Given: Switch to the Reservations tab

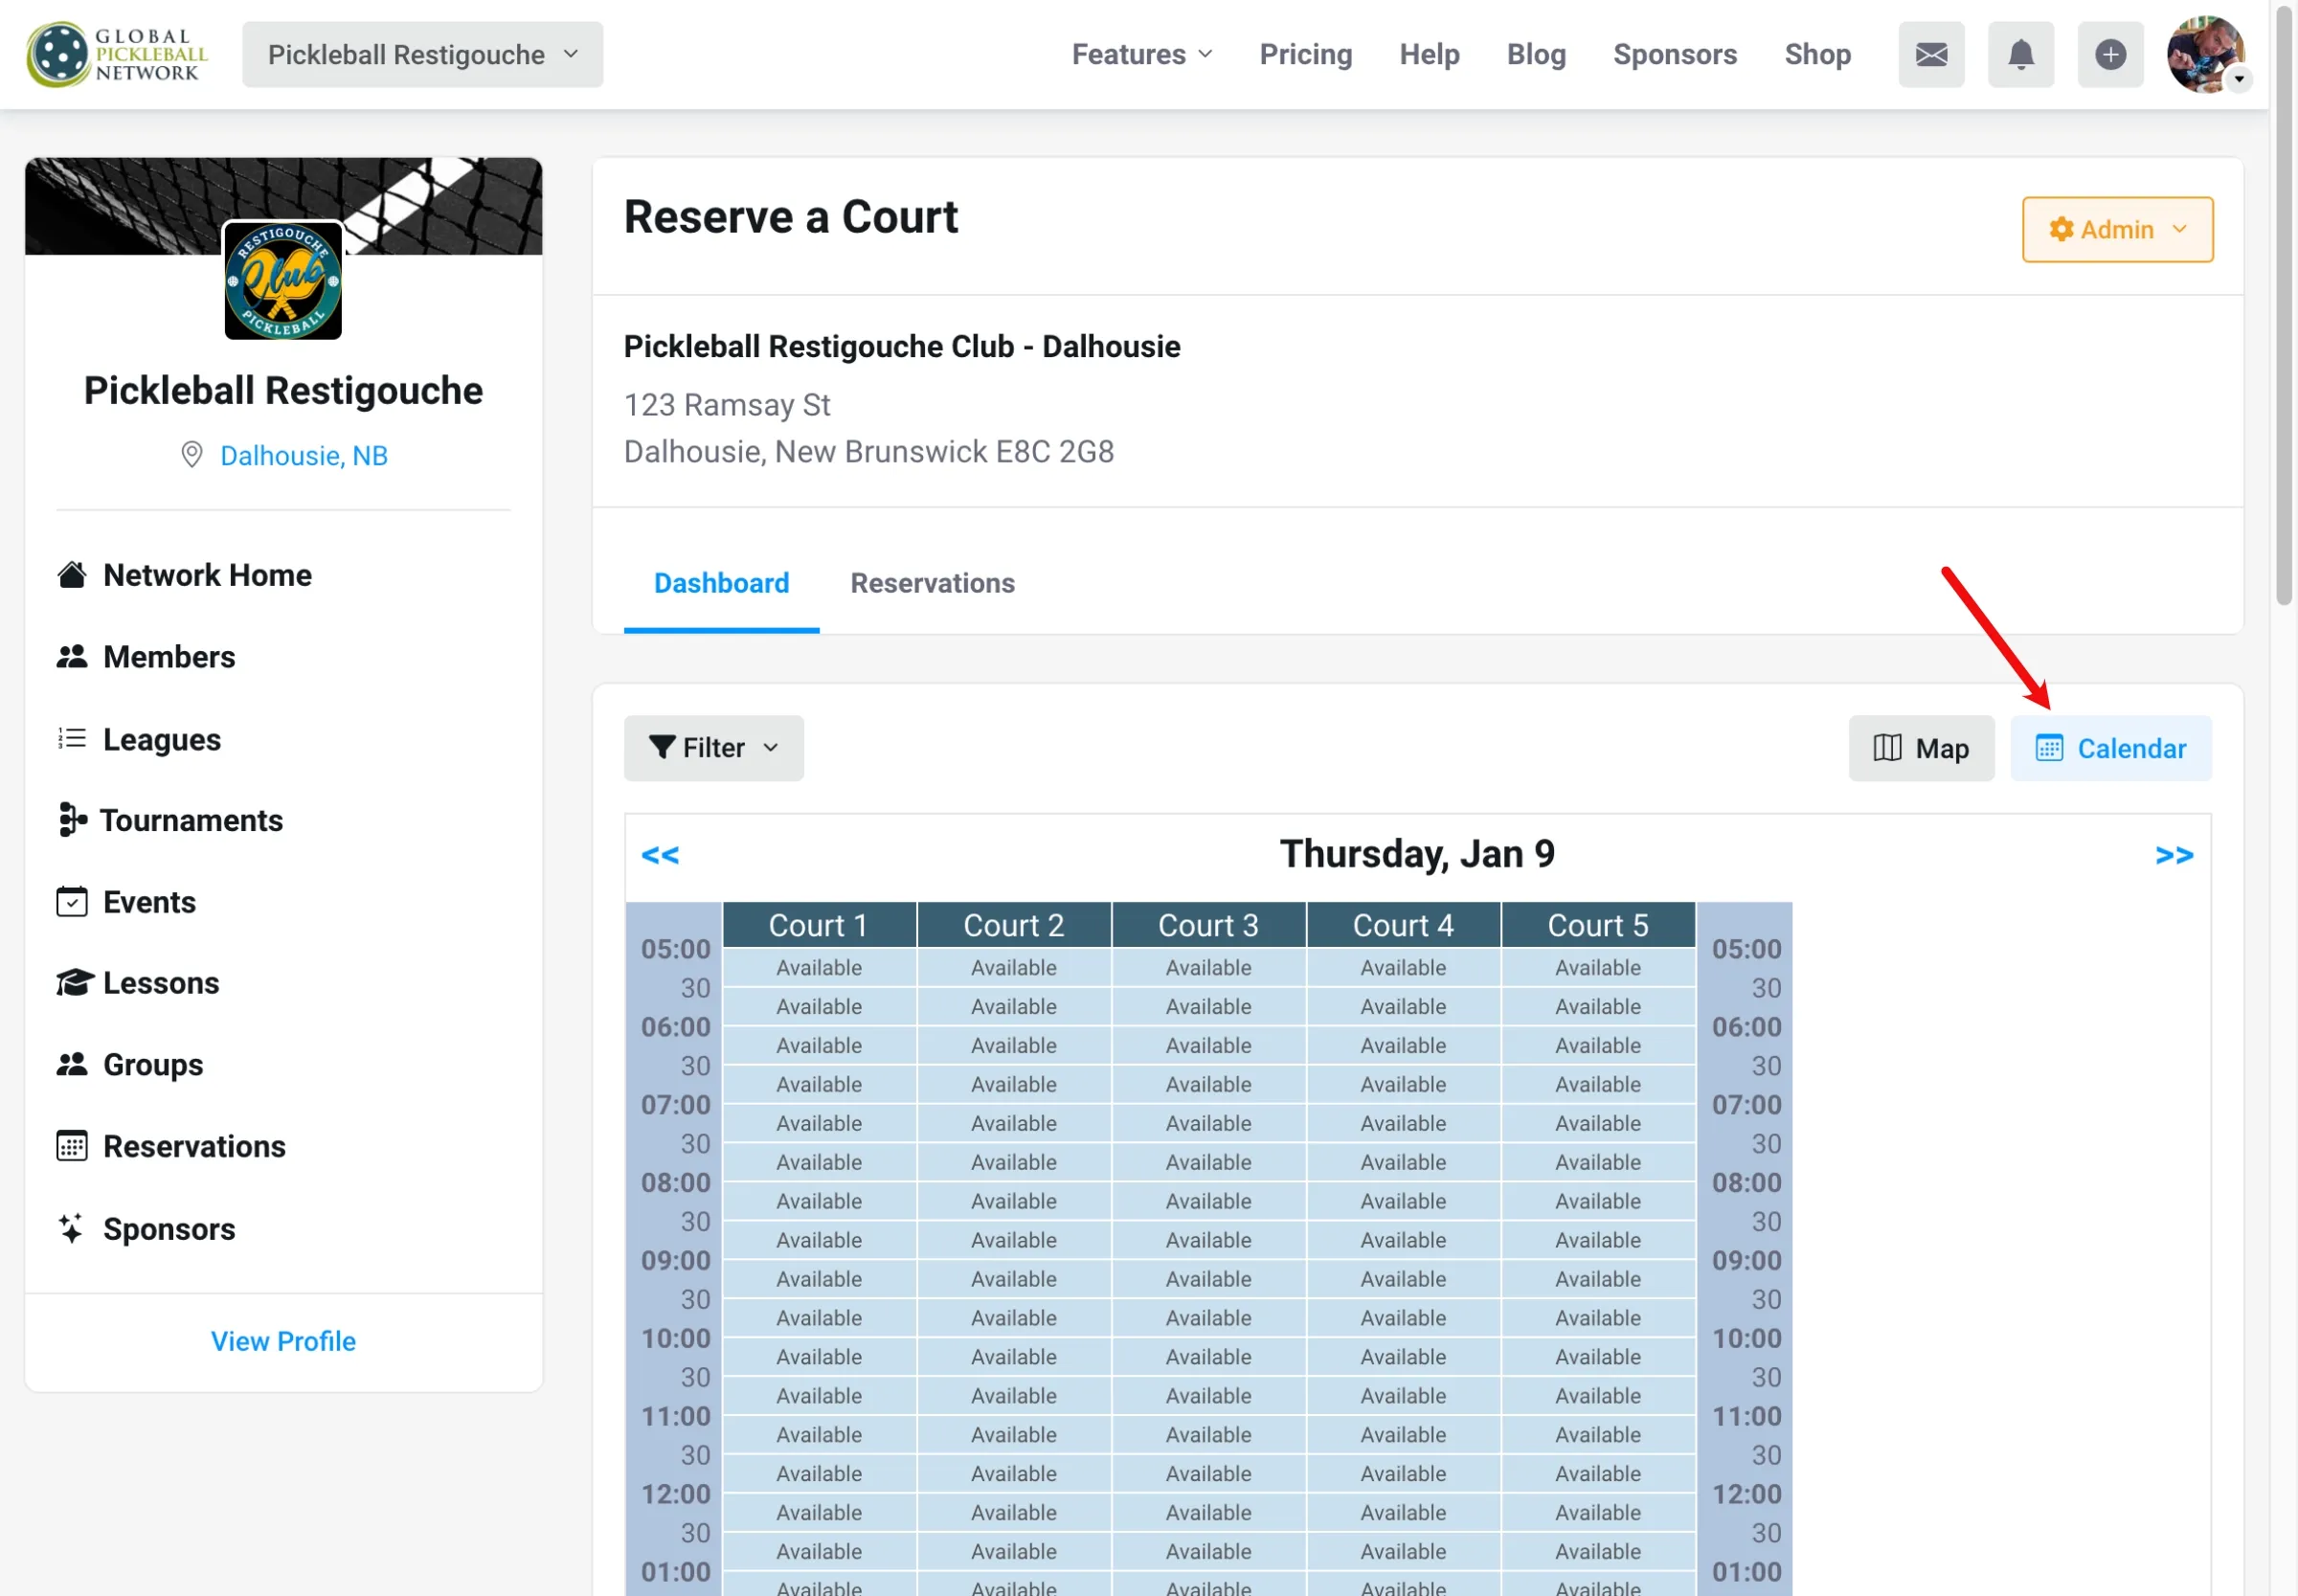Looking at the screenshot, I should [x=932, y=583].
